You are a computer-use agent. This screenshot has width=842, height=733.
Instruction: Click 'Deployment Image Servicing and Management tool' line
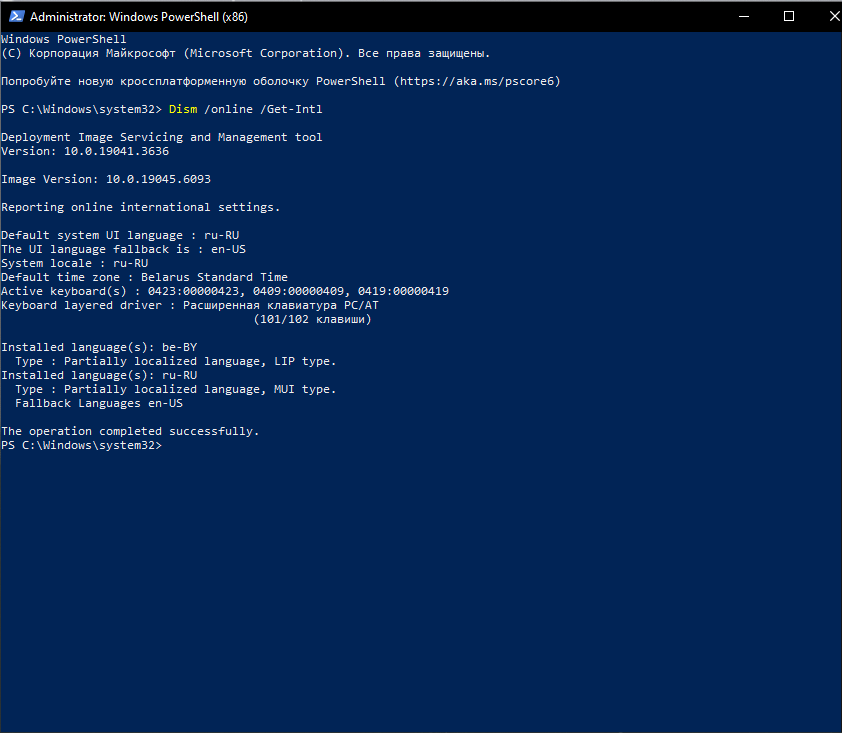(x=162, y=137)
